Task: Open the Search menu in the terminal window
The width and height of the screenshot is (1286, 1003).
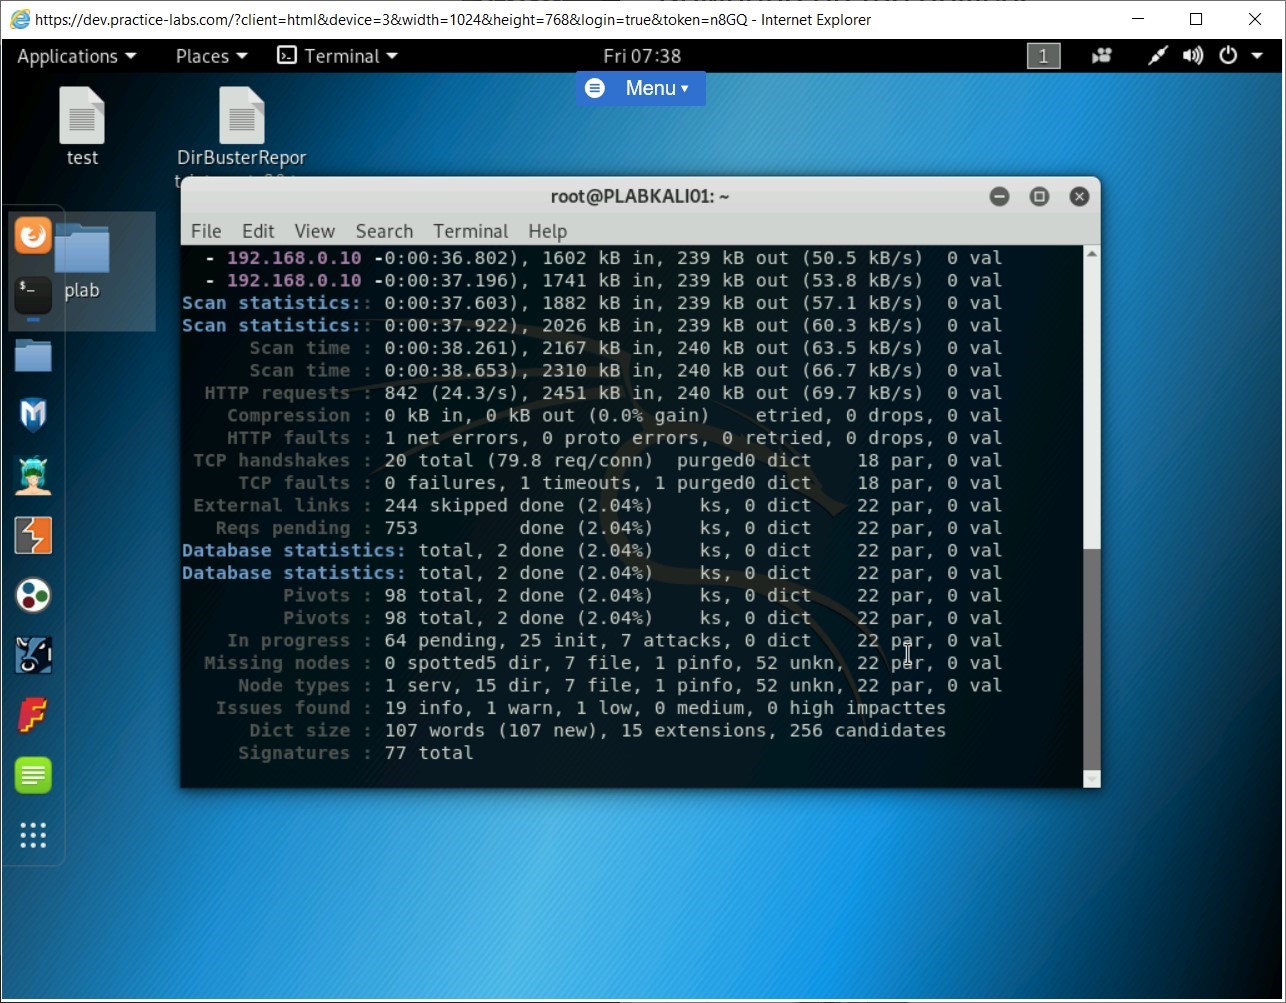Action: [384, 231]
